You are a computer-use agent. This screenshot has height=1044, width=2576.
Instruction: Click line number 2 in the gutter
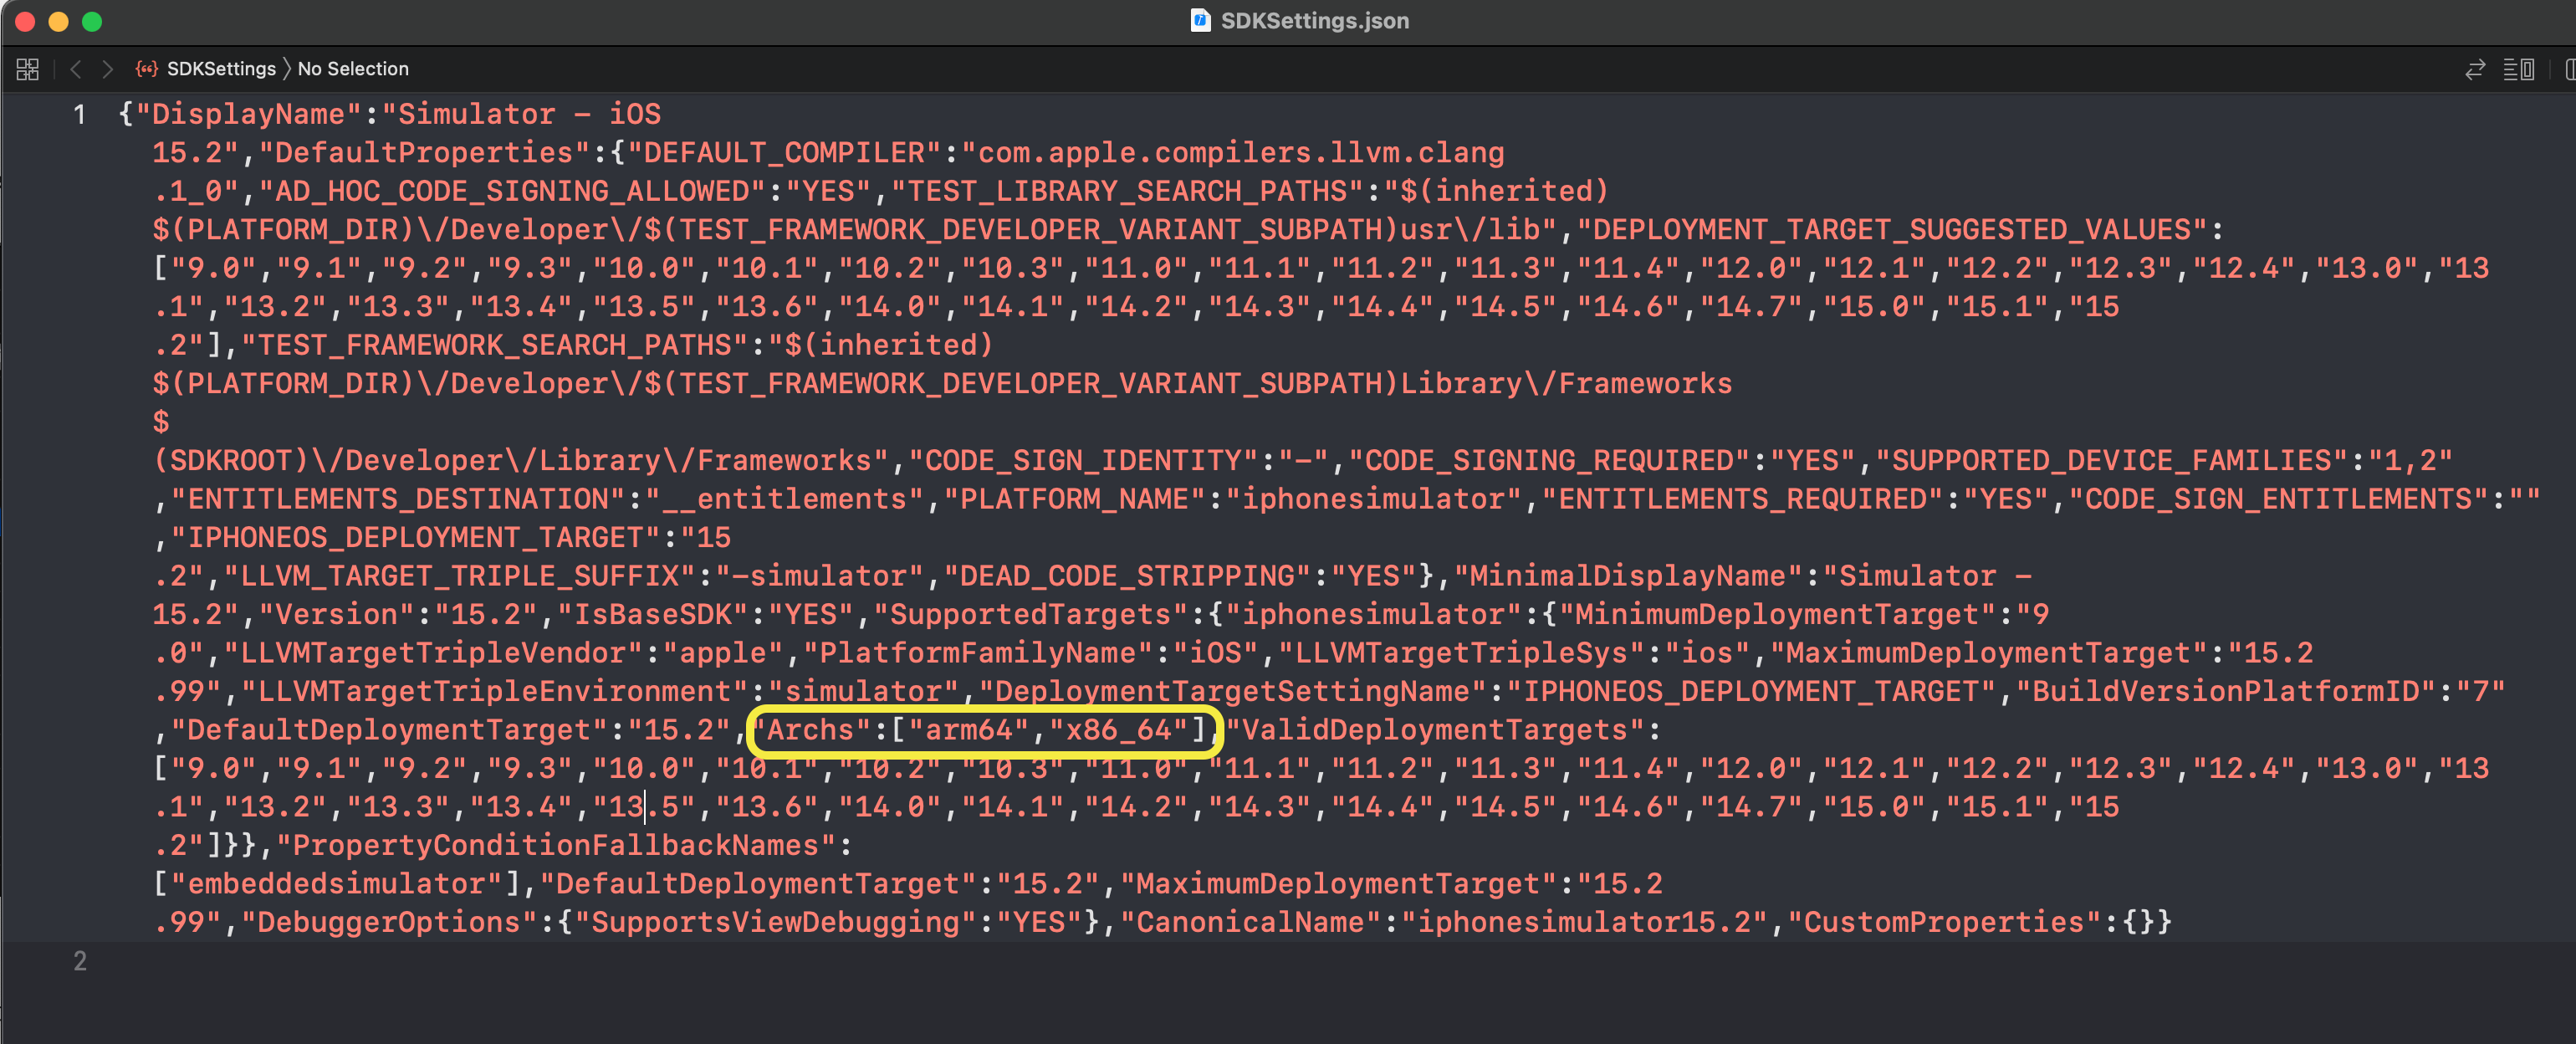click(x=79, y=961)
